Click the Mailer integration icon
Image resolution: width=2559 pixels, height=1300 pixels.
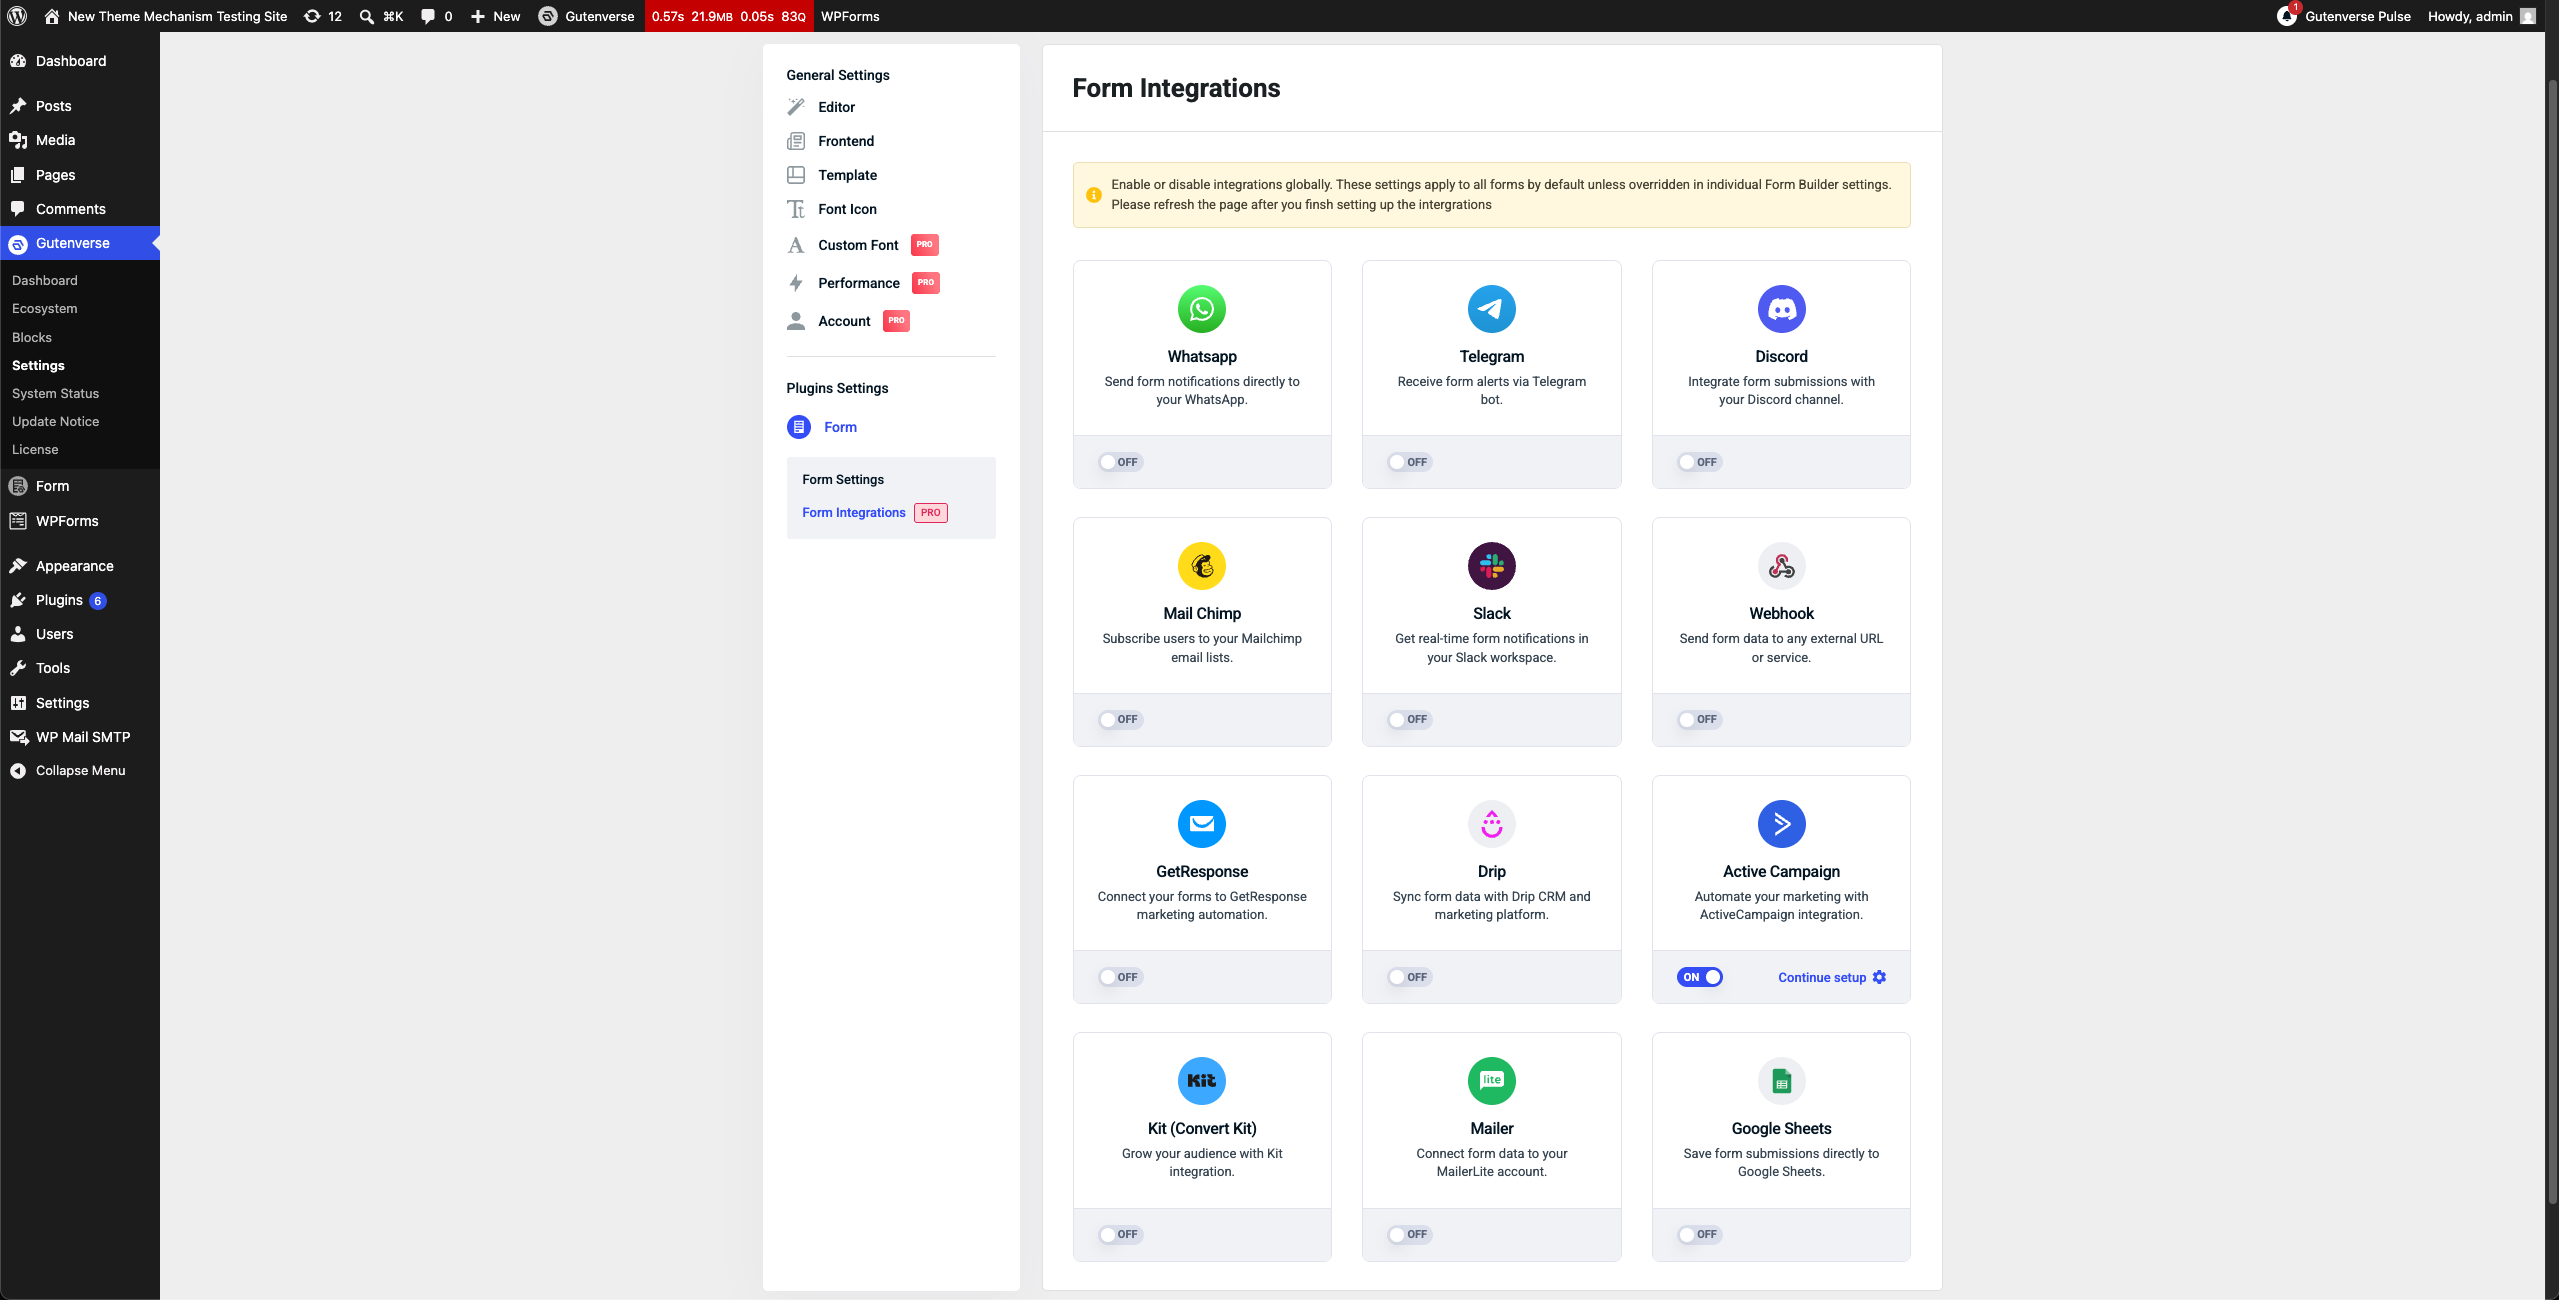1491,1081
